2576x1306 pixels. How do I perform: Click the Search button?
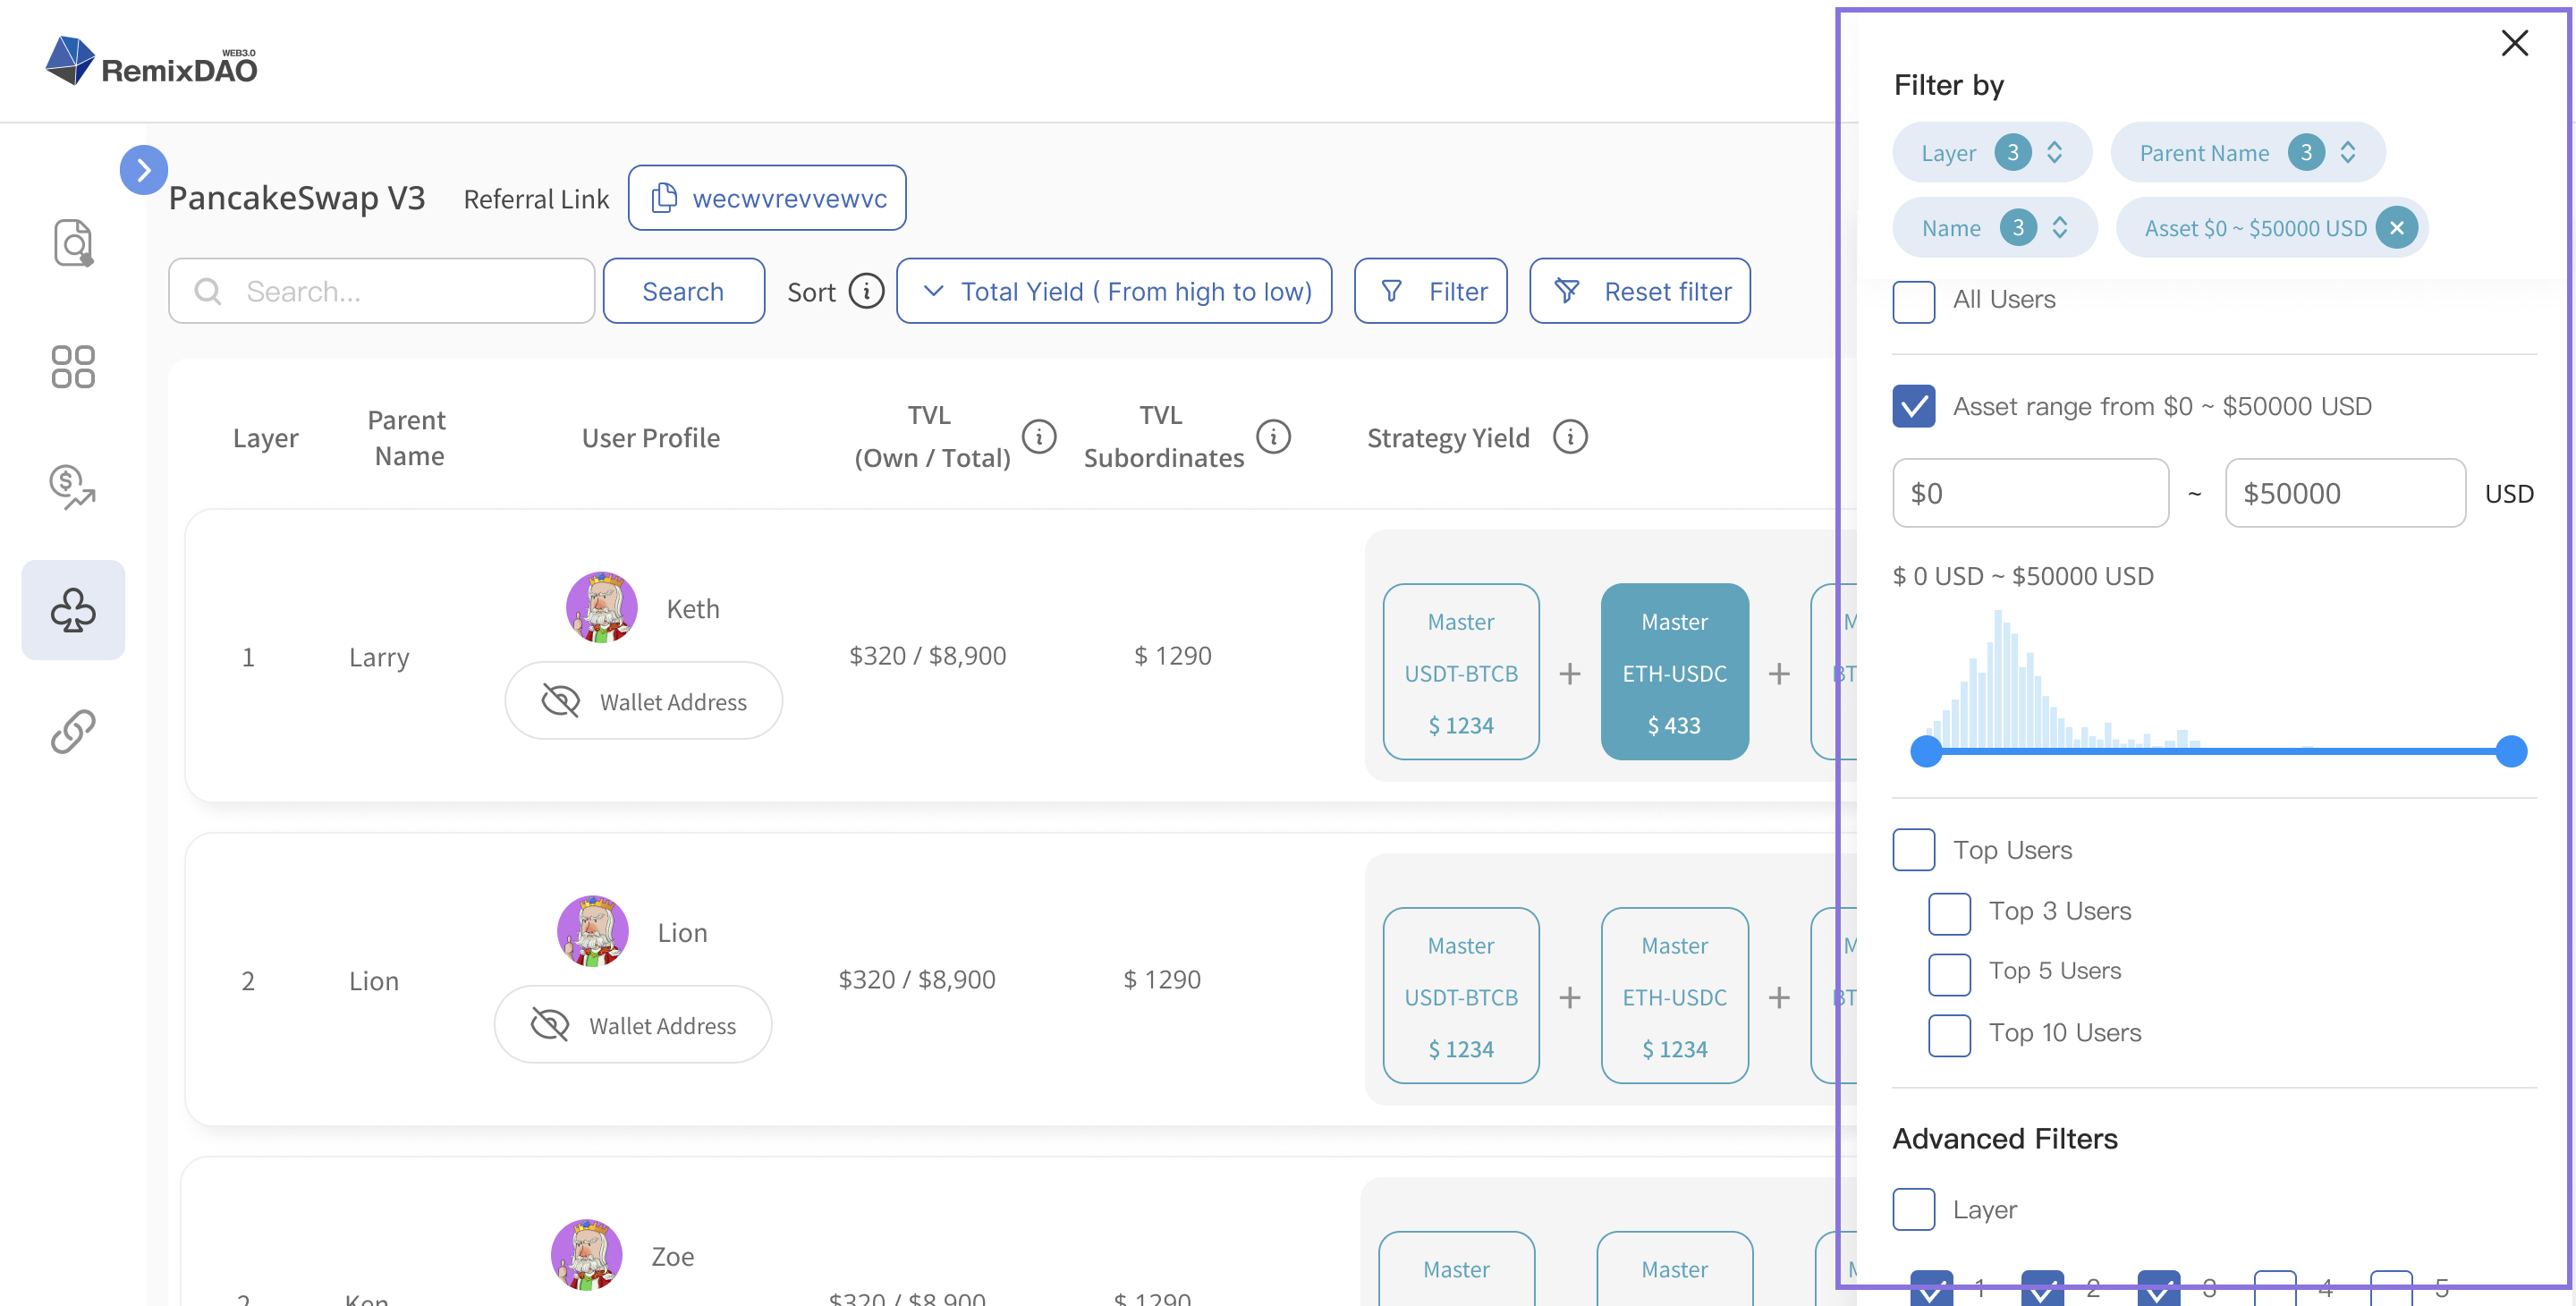[683, 291]
